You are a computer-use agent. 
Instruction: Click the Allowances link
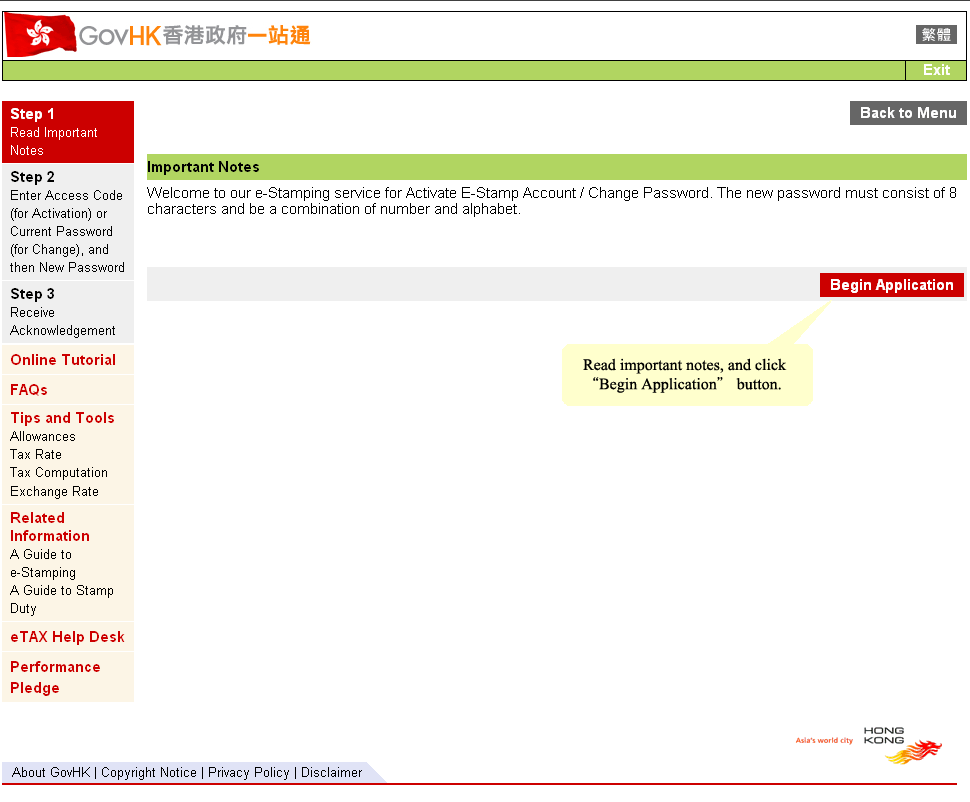(x=42, y=436)
